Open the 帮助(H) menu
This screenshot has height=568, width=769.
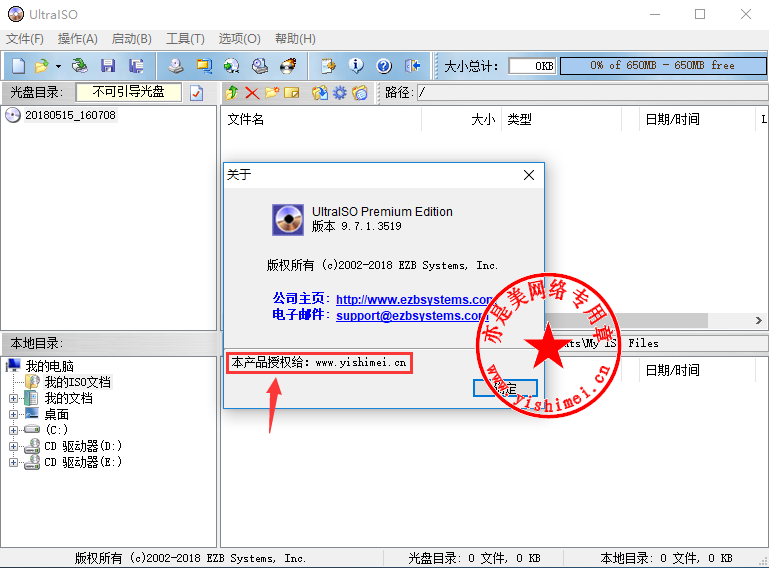coord(295,39)
